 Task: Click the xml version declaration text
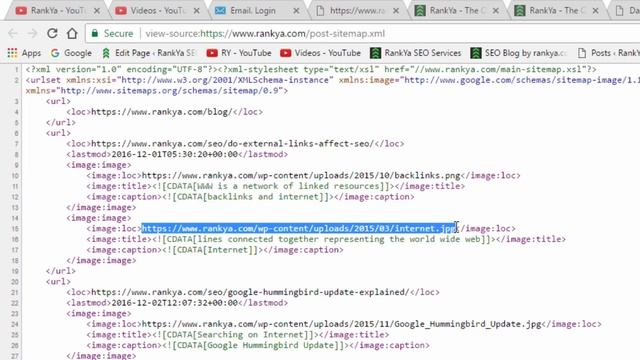(x=122, y=69)
